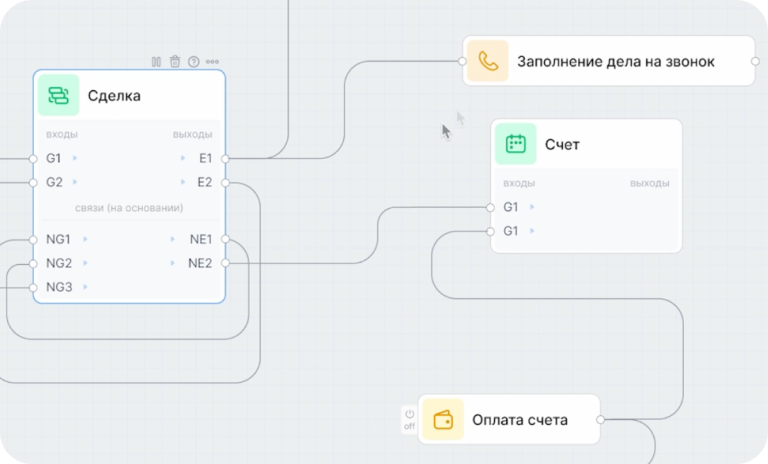Pause the Сделка node
Image resolution: width=768 pixels, height=464 pixels.
[x=156, y=62]
